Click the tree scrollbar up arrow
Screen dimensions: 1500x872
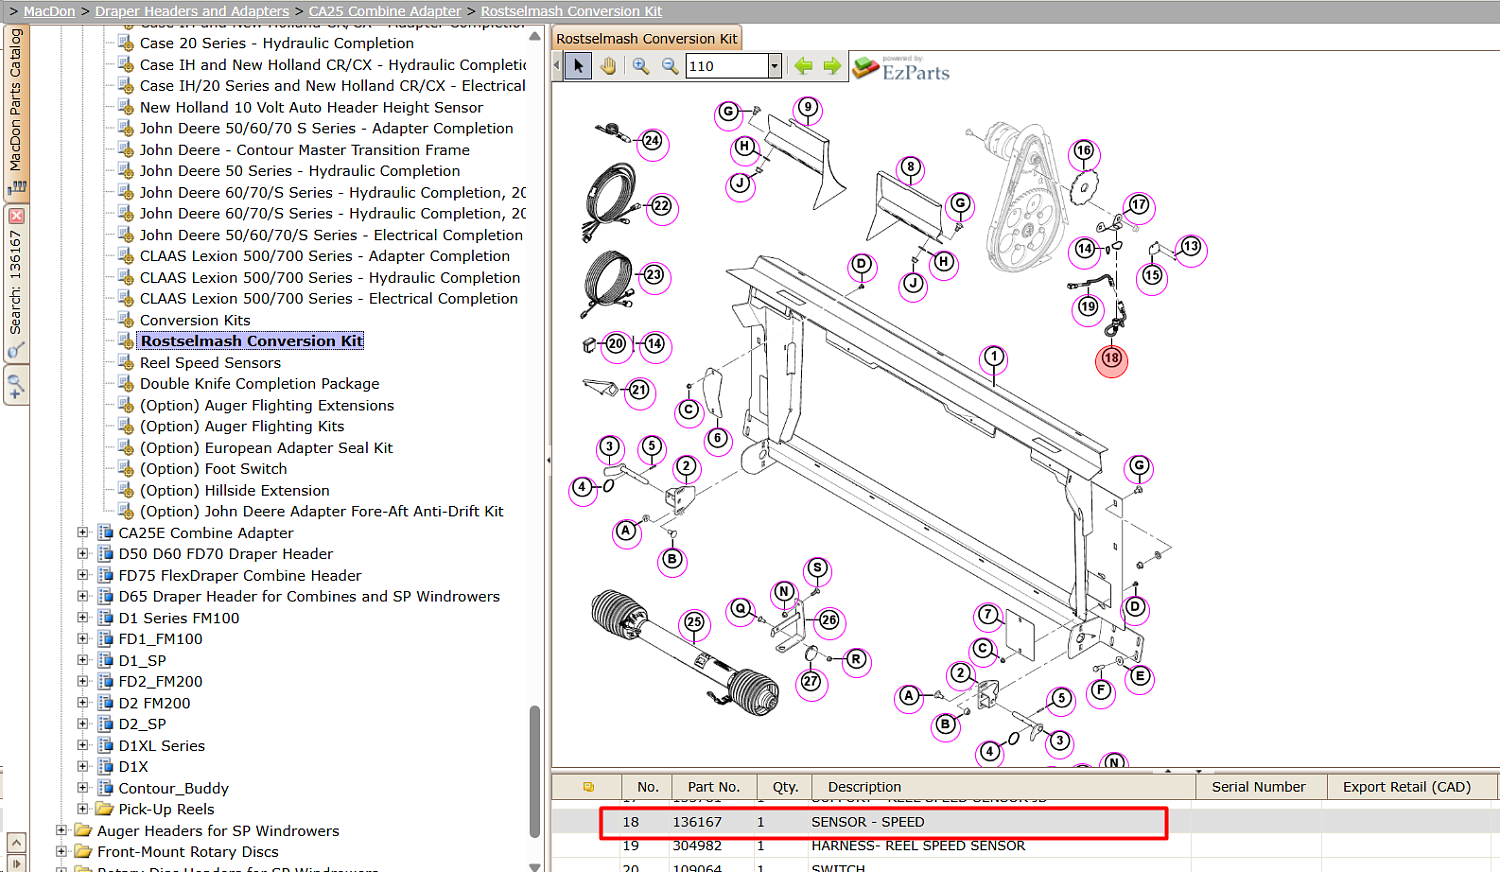[535, 36]
